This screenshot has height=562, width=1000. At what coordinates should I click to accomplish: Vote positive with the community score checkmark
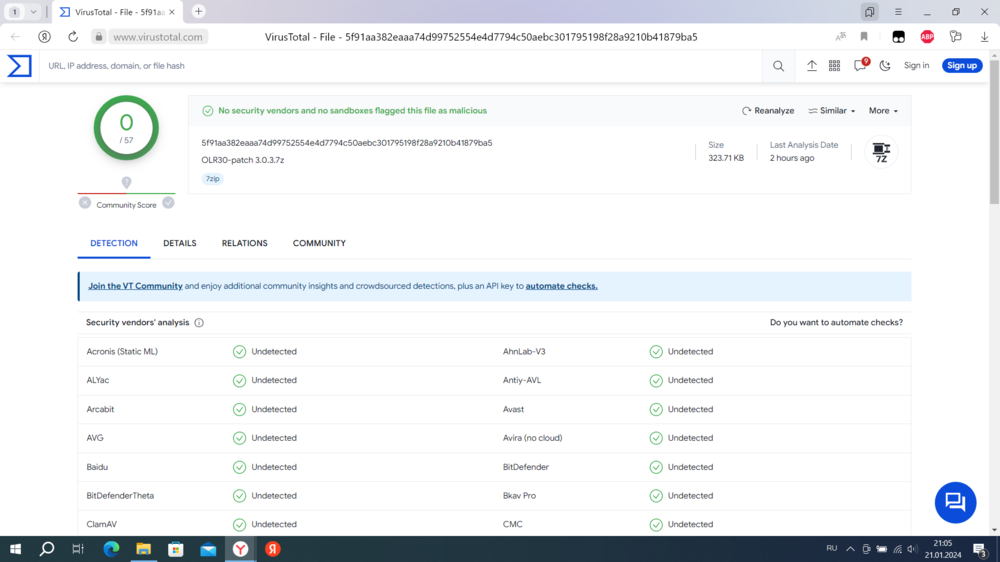click(x=168, y=203)
